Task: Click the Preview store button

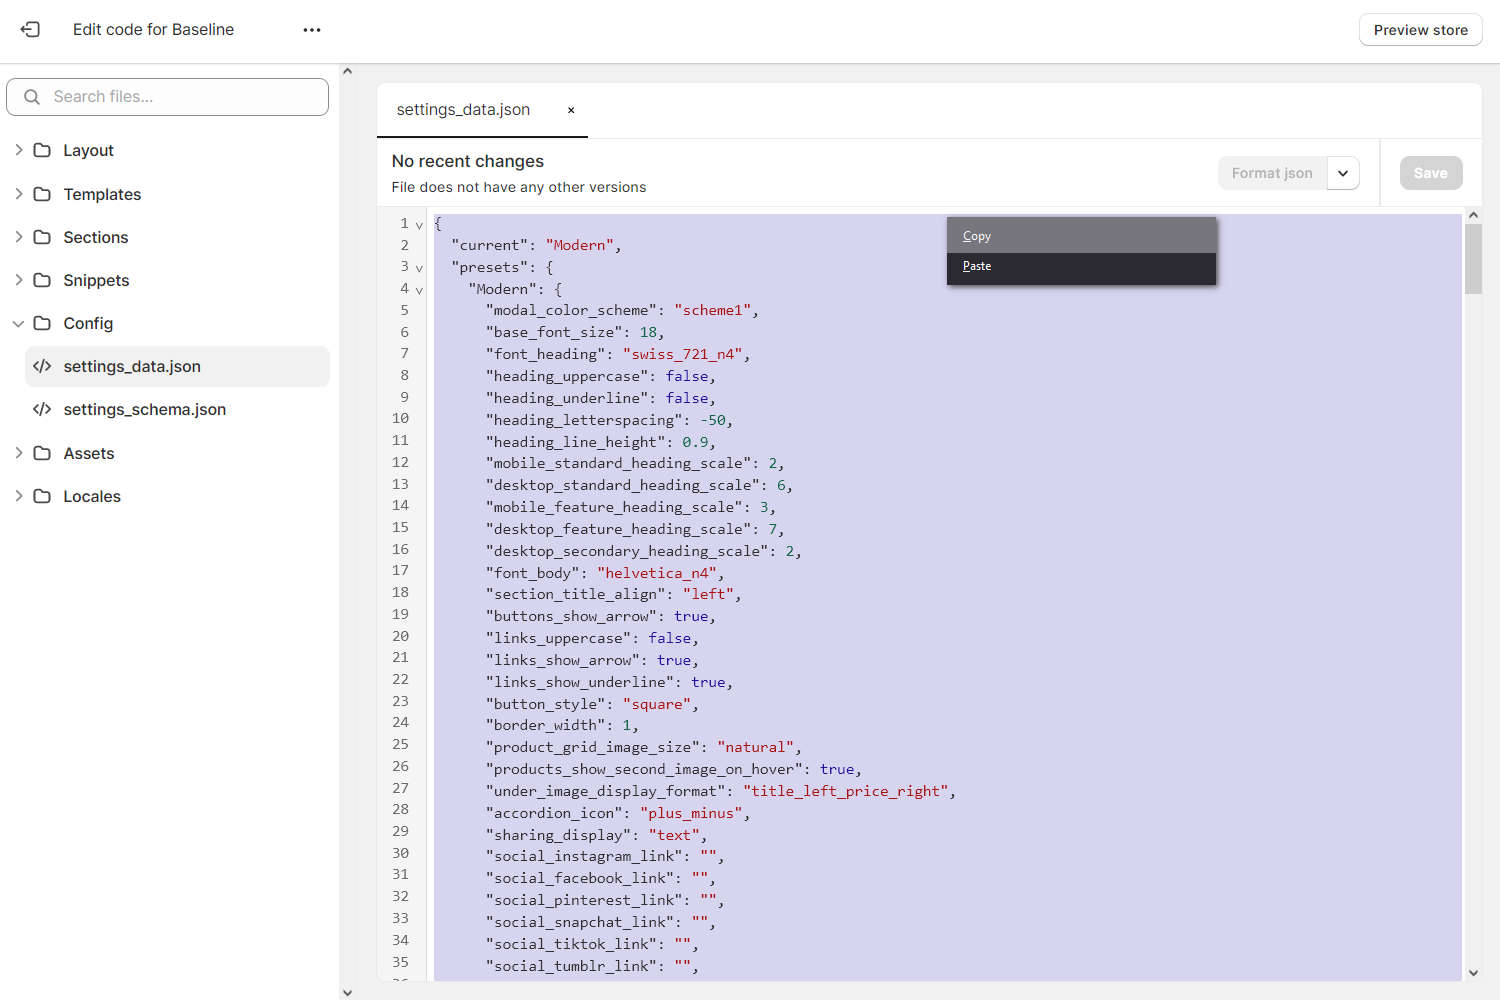Action: tap(1420, 29)
